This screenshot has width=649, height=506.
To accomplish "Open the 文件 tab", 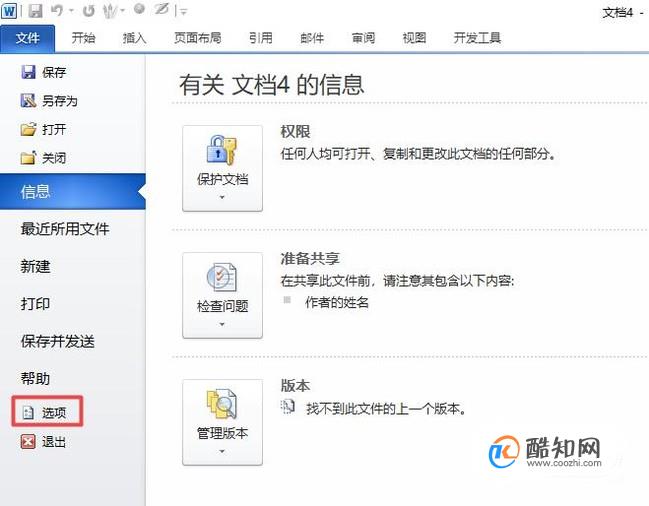I will tap(28, 38).
